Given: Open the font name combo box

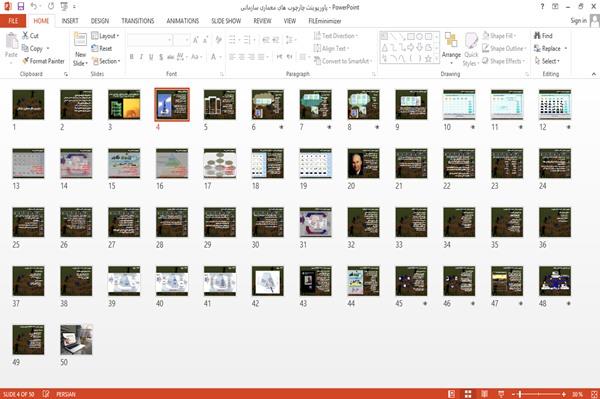Looking at the screenshot, I should (x=150, y=40).
